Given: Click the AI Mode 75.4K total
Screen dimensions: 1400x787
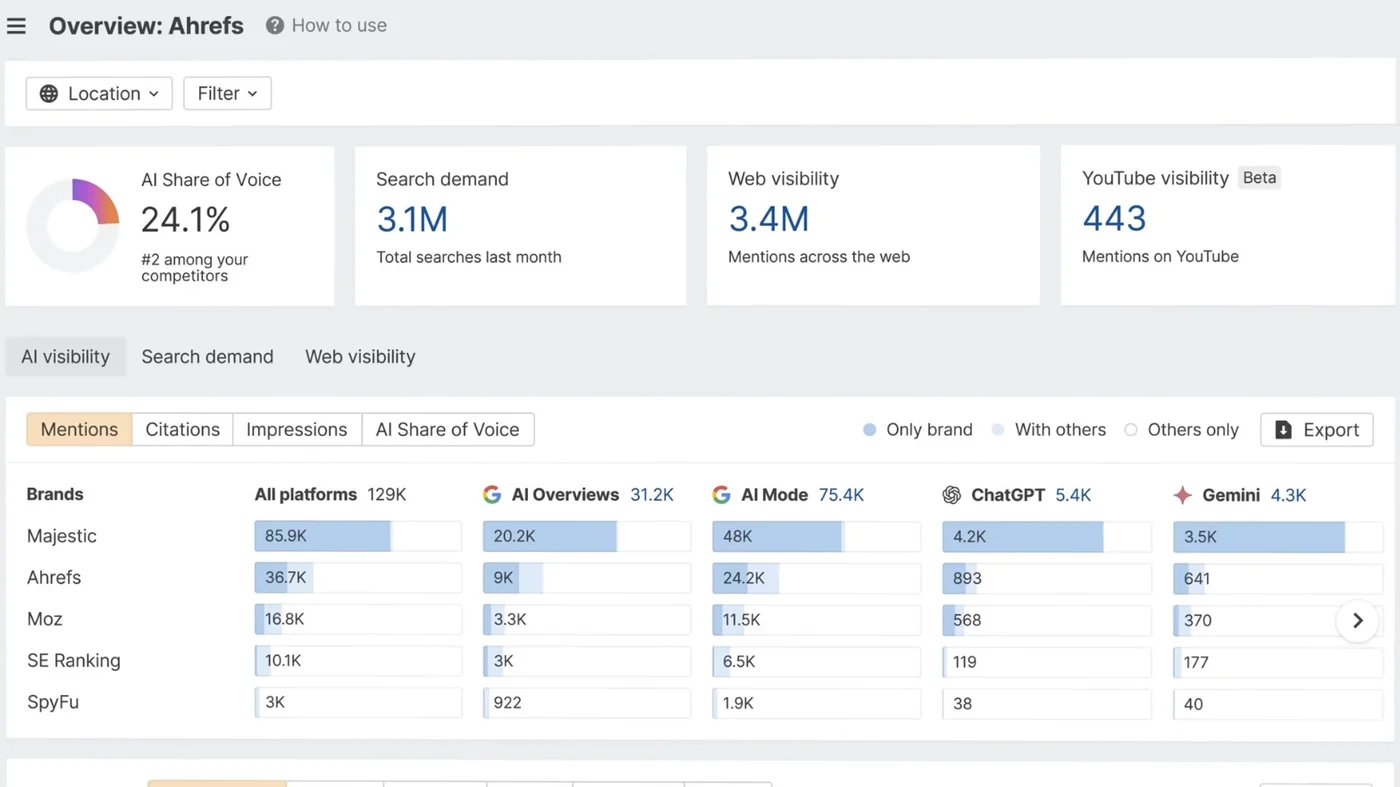Looking at the screenshot, I should point(841,495).
